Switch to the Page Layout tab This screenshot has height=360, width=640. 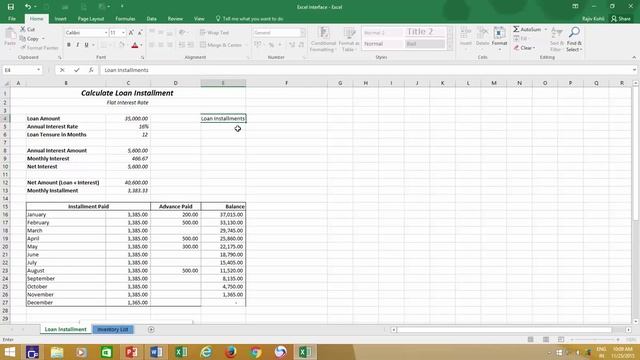[91, 19]
